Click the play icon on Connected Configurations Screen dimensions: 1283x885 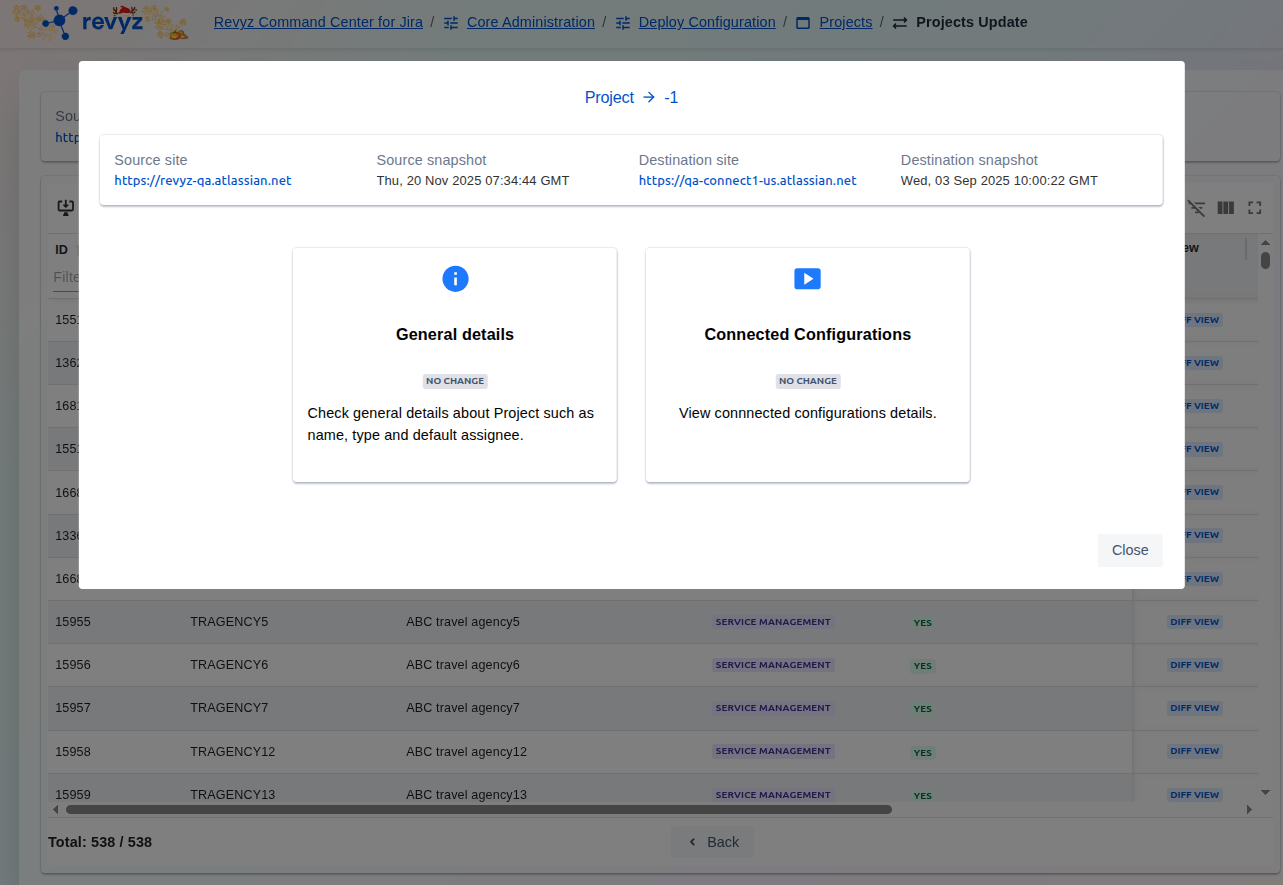point(807,279)
